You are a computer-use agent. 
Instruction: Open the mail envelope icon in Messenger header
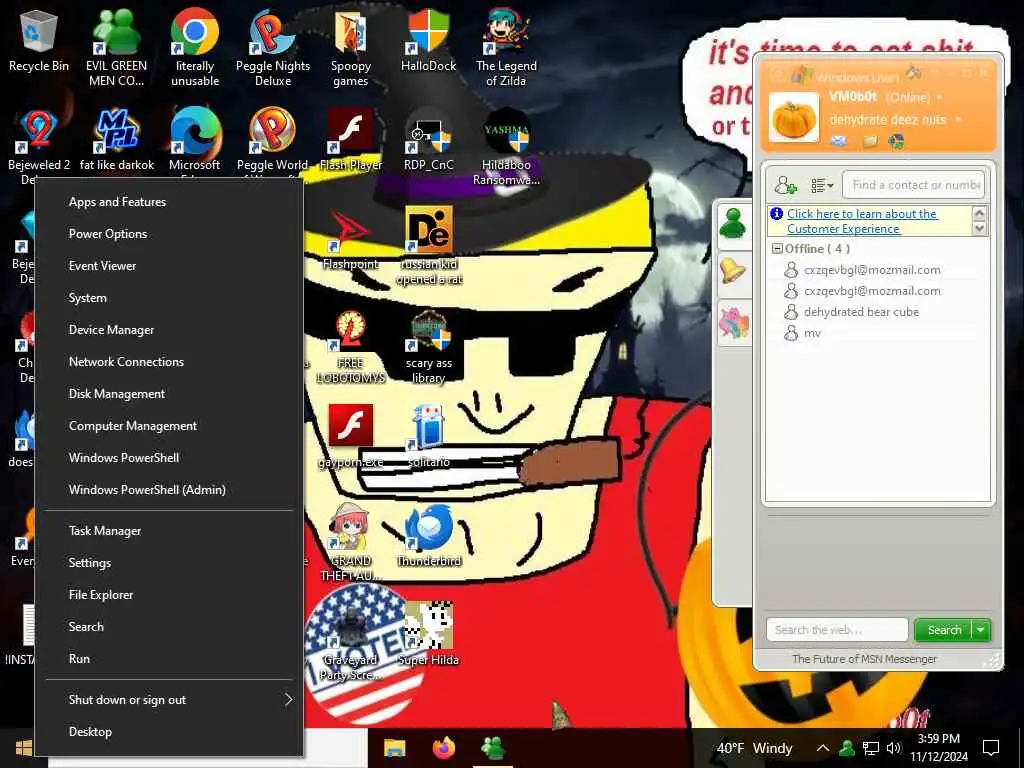(839, 141)
